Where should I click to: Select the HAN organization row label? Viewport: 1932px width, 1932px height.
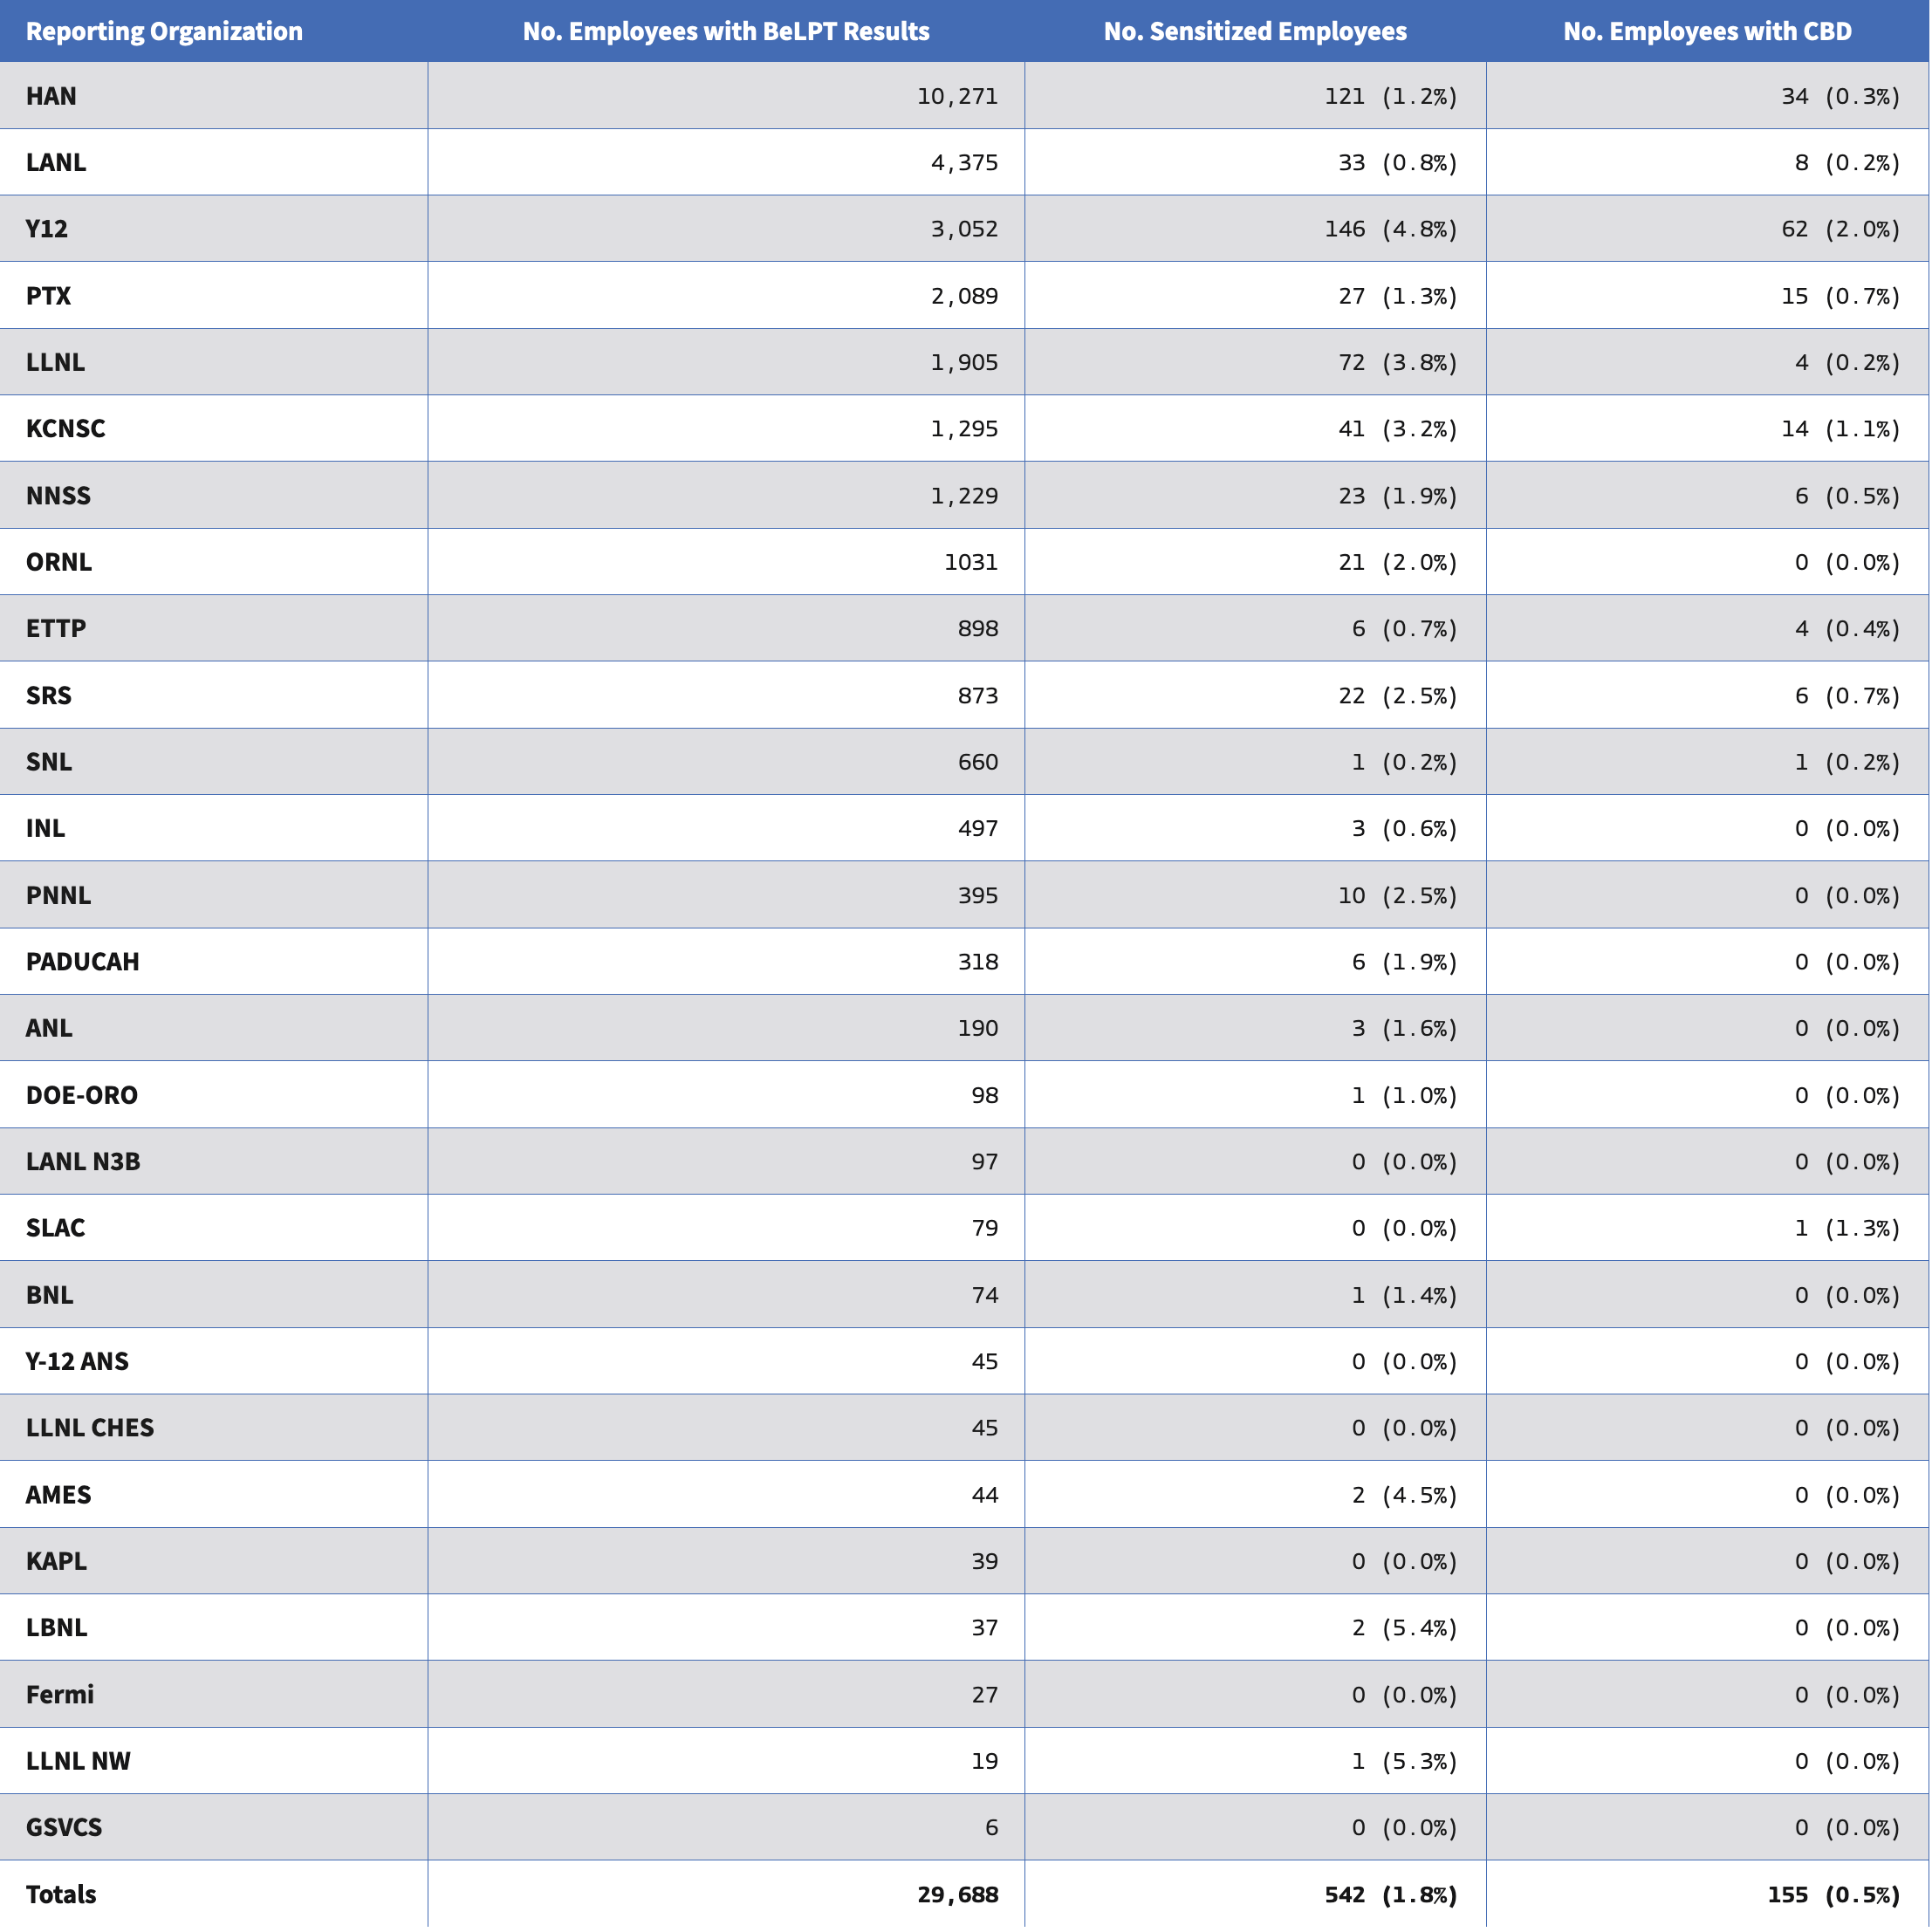point(52,96)
